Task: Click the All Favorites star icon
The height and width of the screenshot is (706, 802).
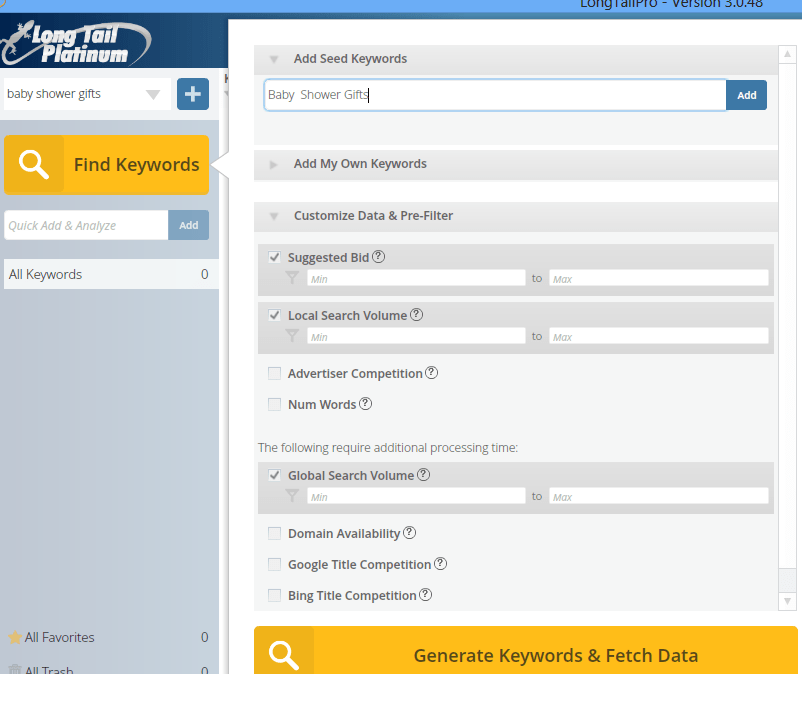Action: [x=15, y=637]
